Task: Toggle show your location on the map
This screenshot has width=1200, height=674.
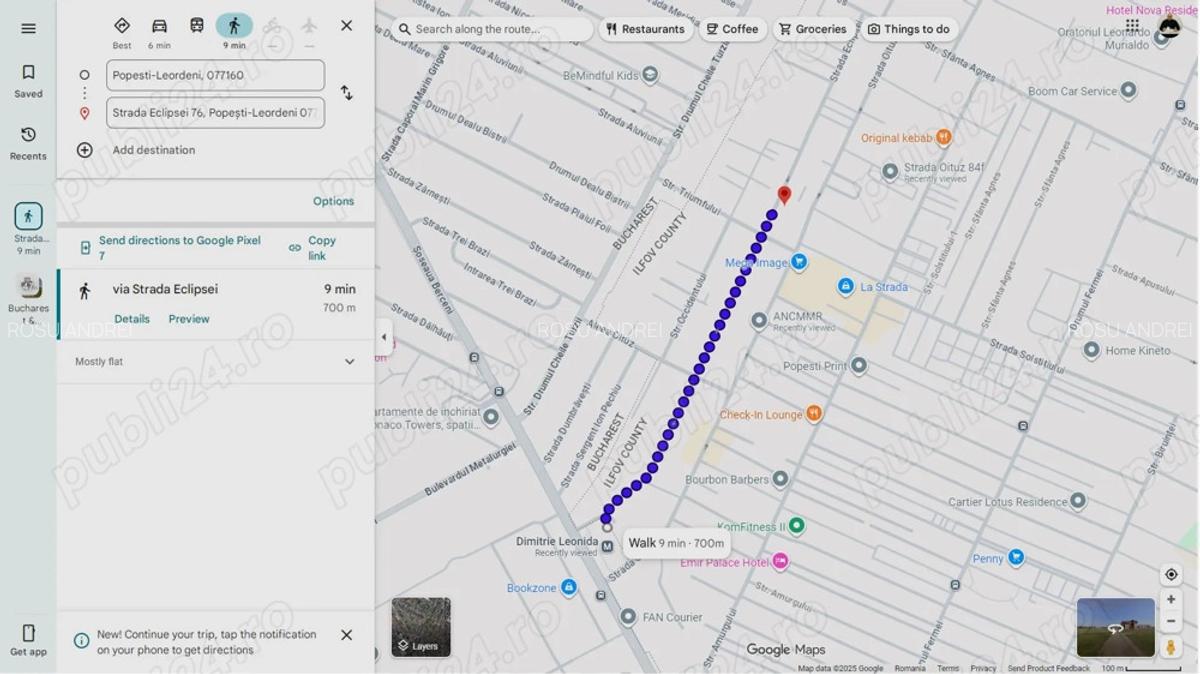Action: coord(1170,573)
